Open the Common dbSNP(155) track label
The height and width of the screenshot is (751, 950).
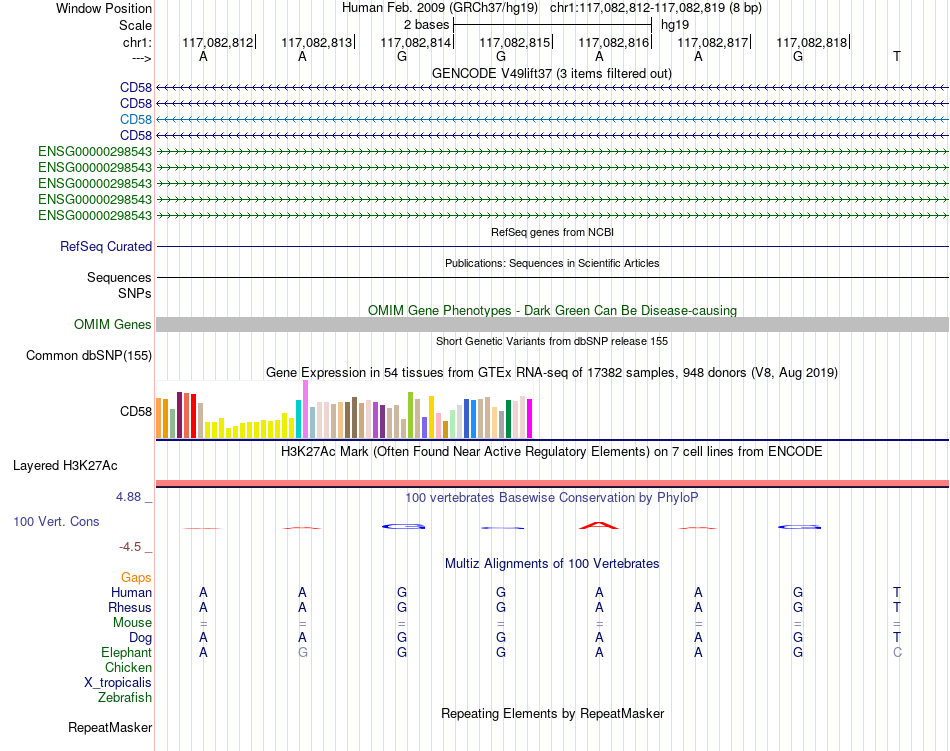point(89,356)
